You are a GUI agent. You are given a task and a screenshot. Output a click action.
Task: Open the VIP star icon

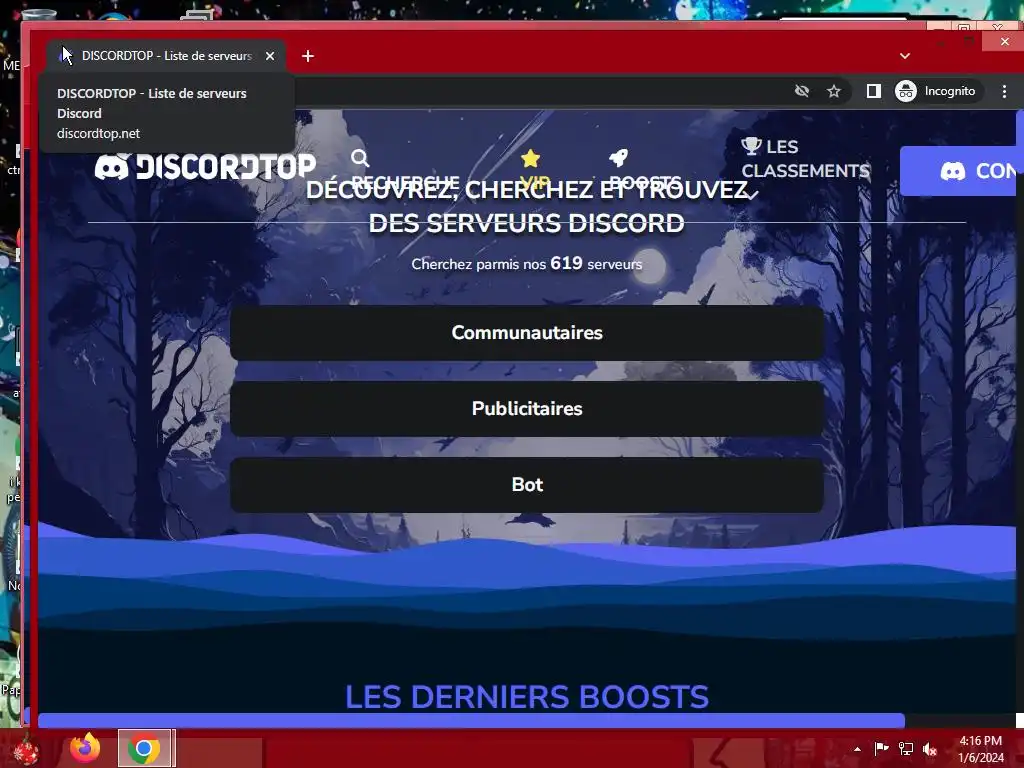530,158
